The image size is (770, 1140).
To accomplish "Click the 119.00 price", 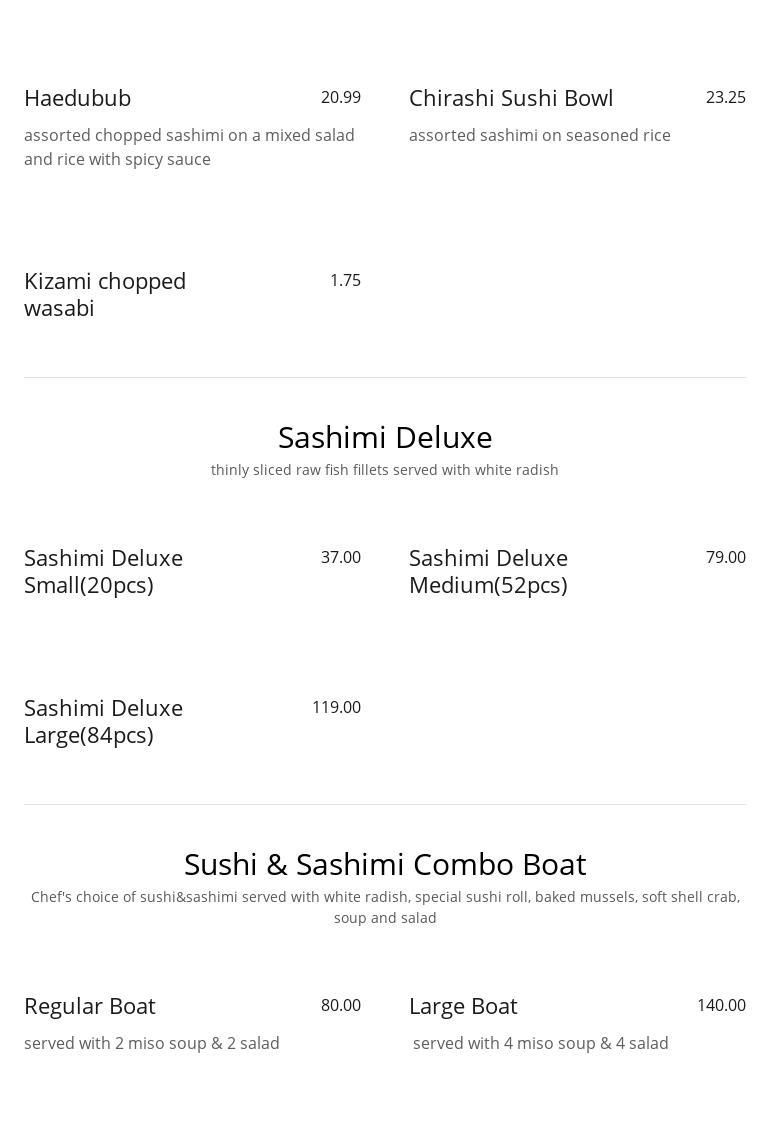I will pyautogui.click(x=336, y=708).
